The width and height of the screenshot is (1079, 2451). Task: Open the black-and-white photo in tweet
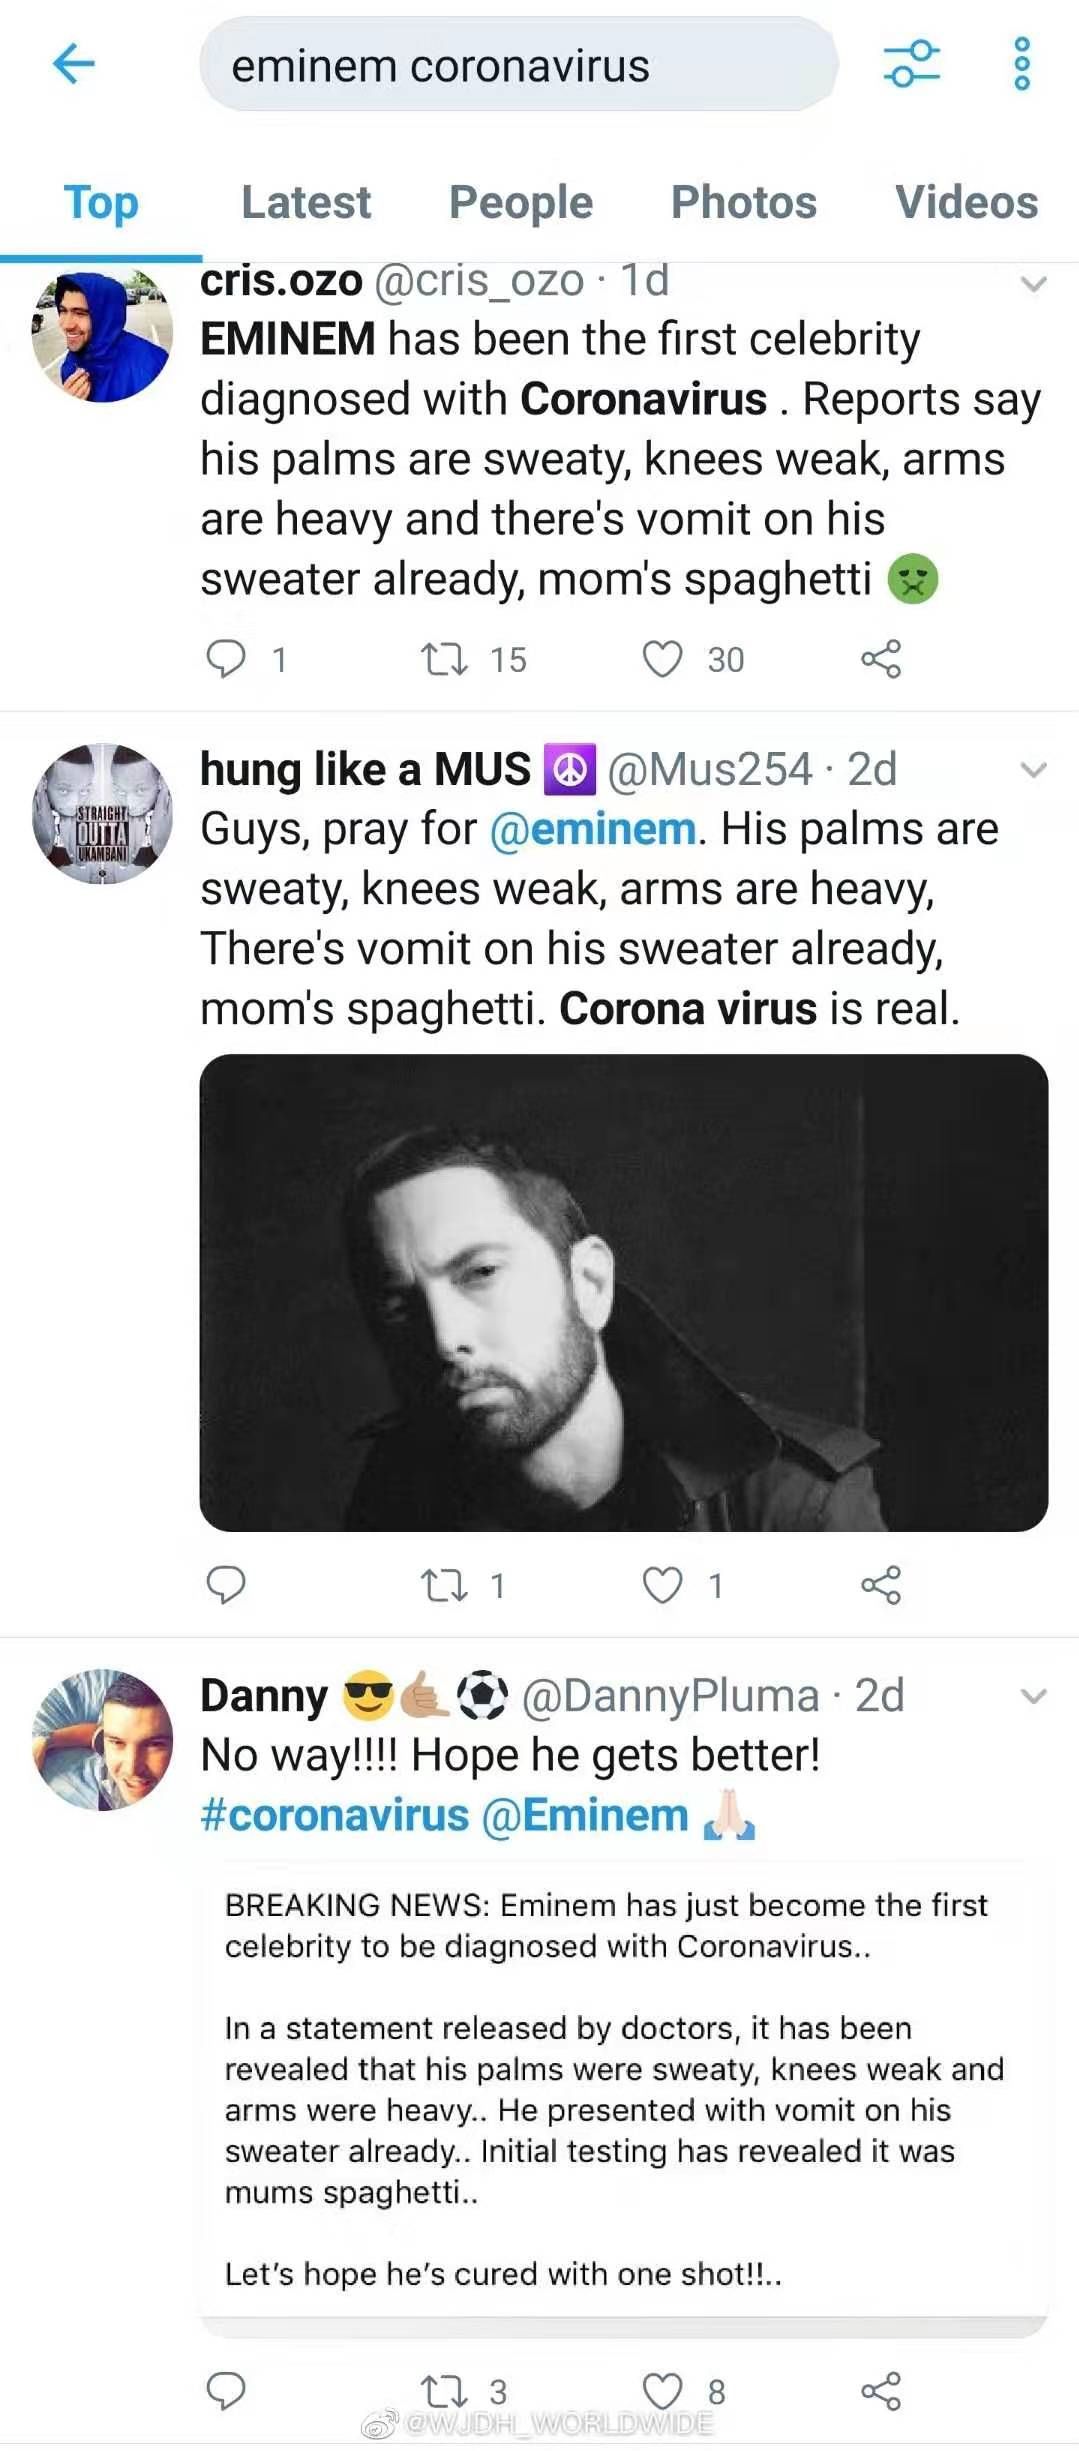click(623, 1292)
